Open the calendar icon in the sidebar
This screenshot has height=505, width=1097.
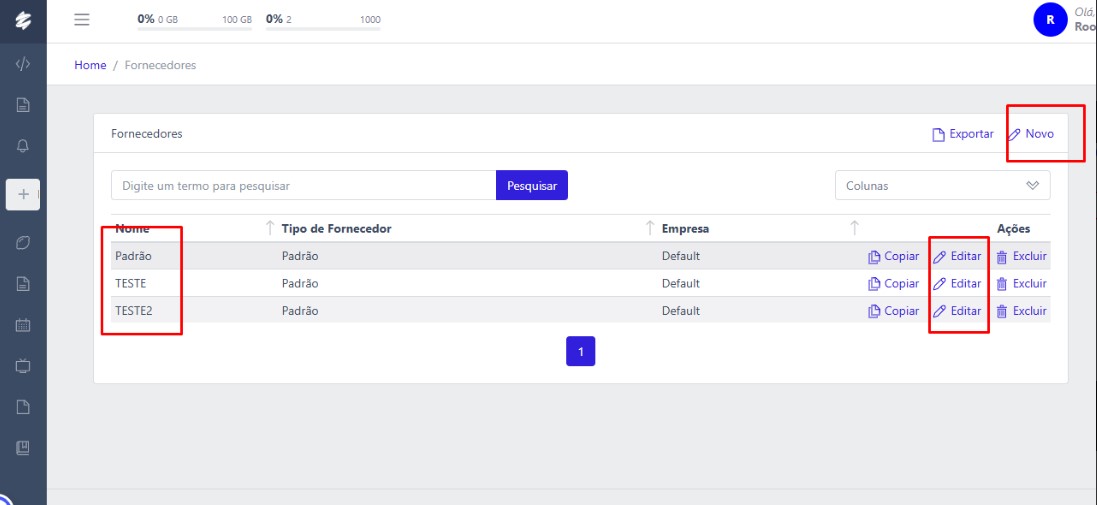point(23,325)
